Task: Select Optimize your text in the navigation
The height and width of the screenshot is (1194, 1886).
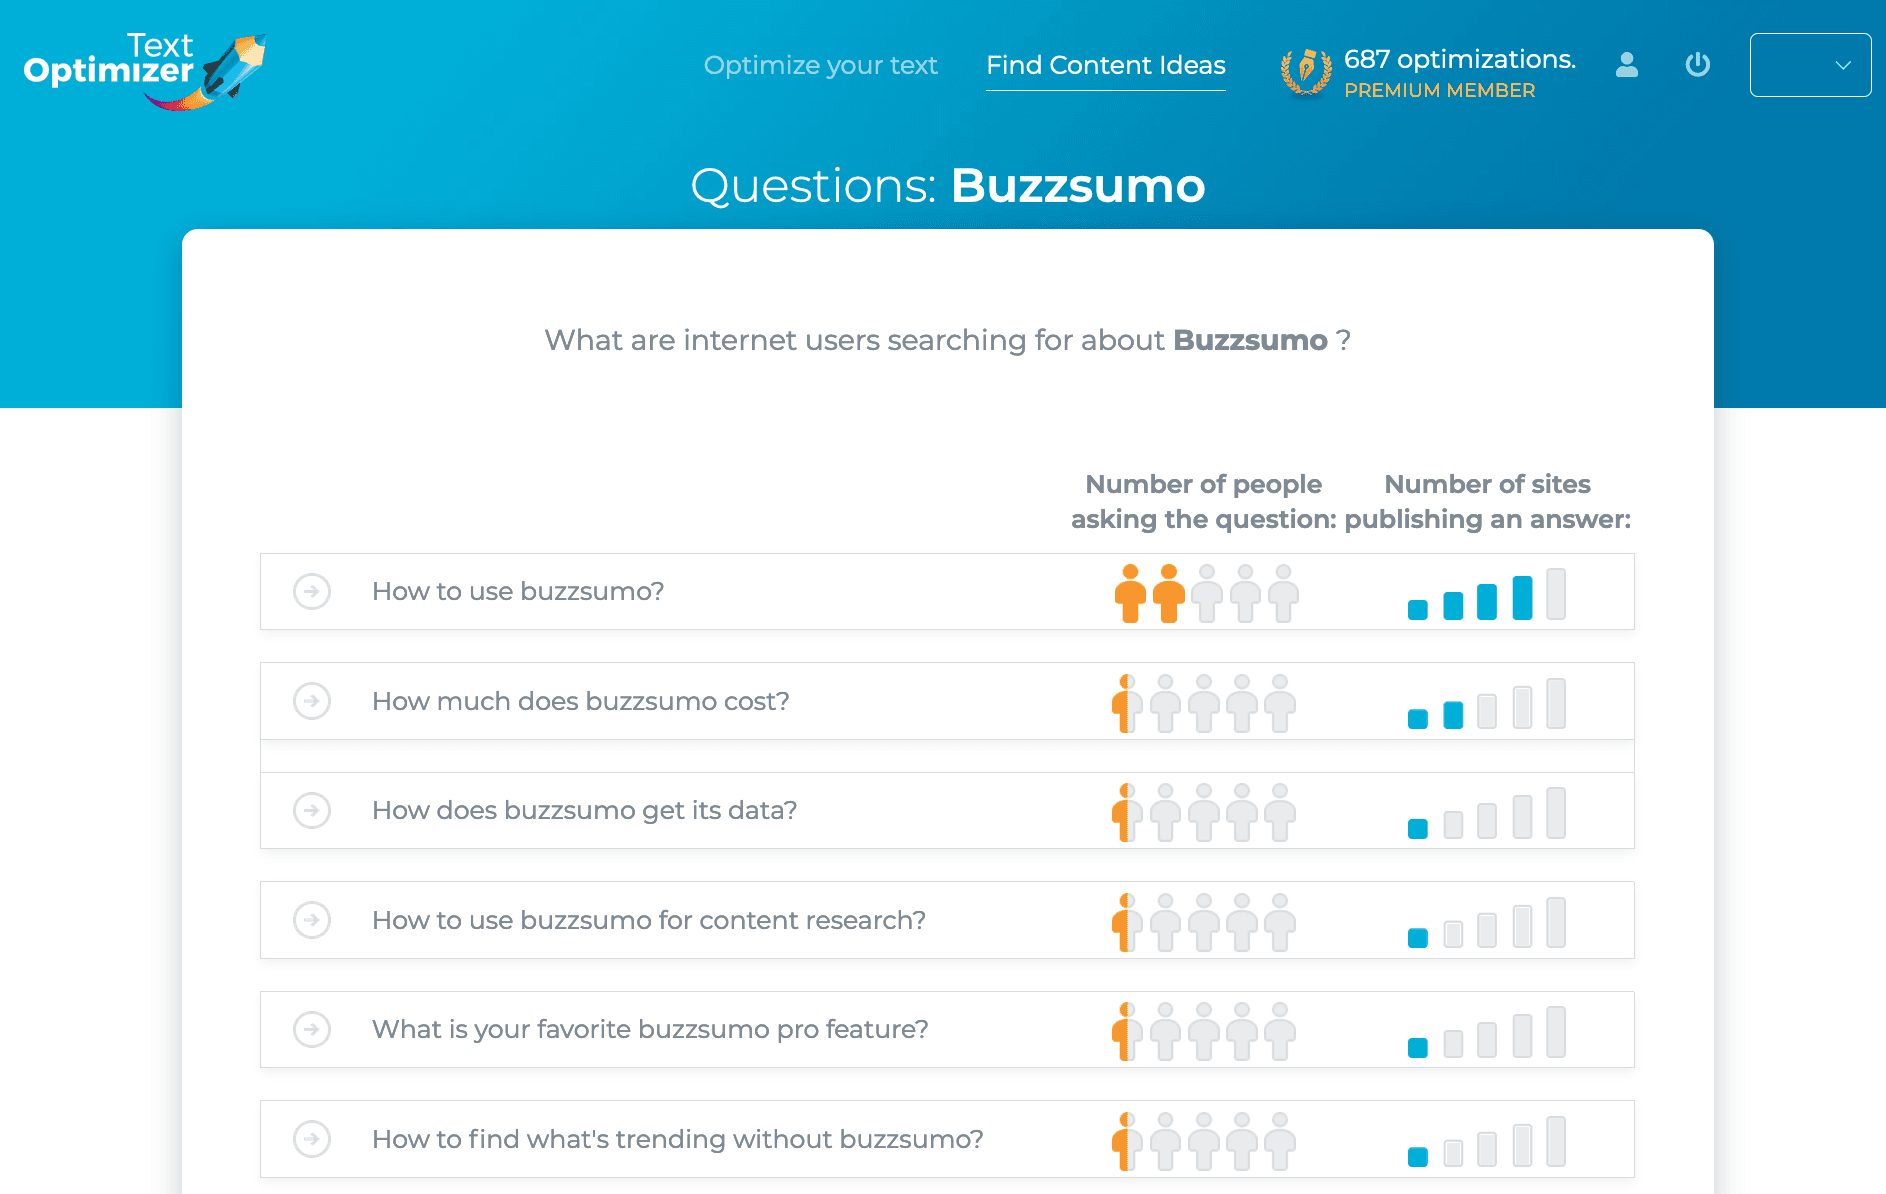Action: (820, 65)
